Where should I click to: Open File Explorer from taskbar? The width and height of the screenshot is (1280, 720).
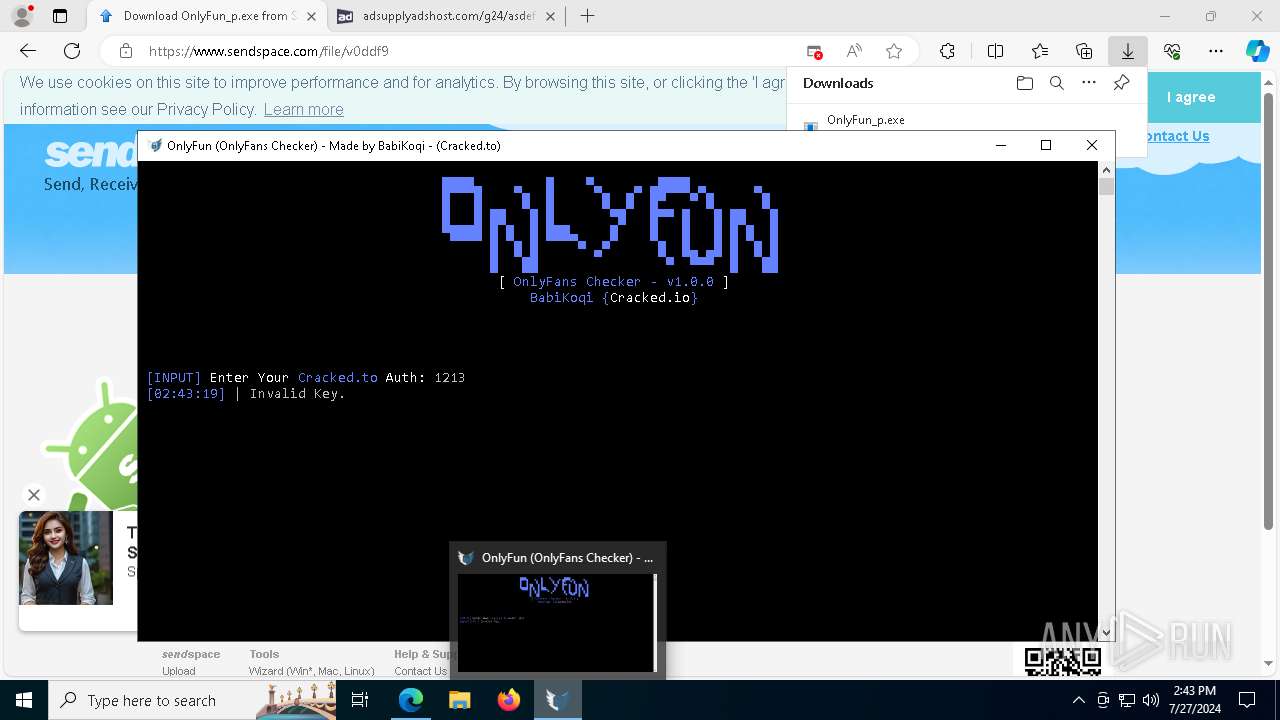click(459, 700)
